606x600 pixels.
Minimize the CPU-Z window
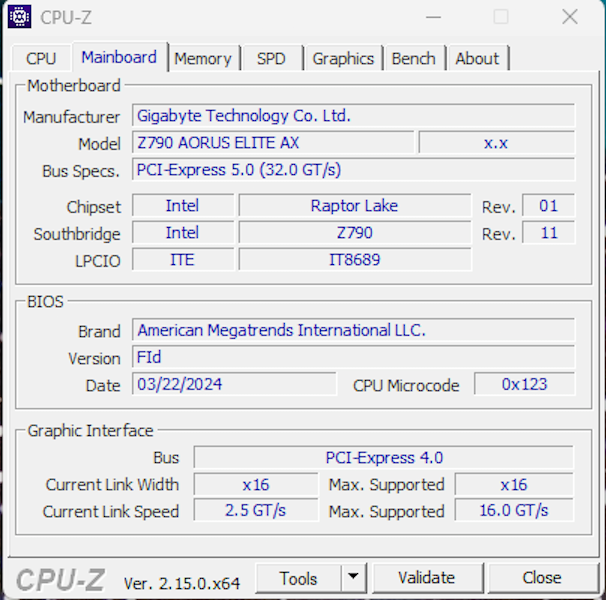point(433,17)
